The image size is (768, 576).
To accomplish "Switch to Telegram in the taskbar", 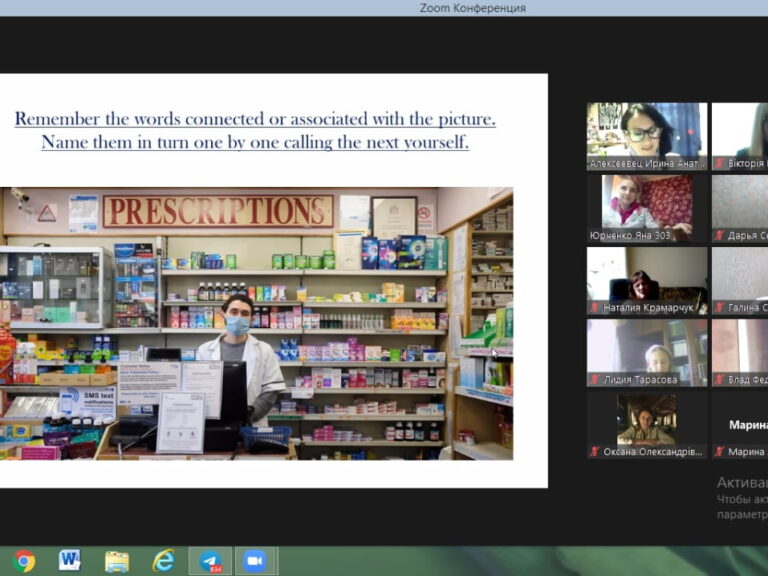I will (210, 561).
